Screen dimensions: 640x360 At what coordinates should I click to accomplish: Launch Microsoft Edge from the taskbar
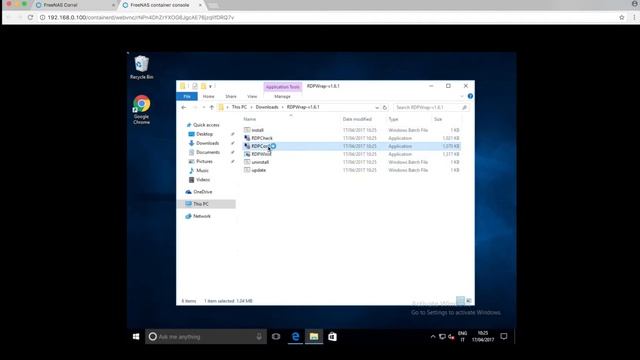(x=295, y=336)
